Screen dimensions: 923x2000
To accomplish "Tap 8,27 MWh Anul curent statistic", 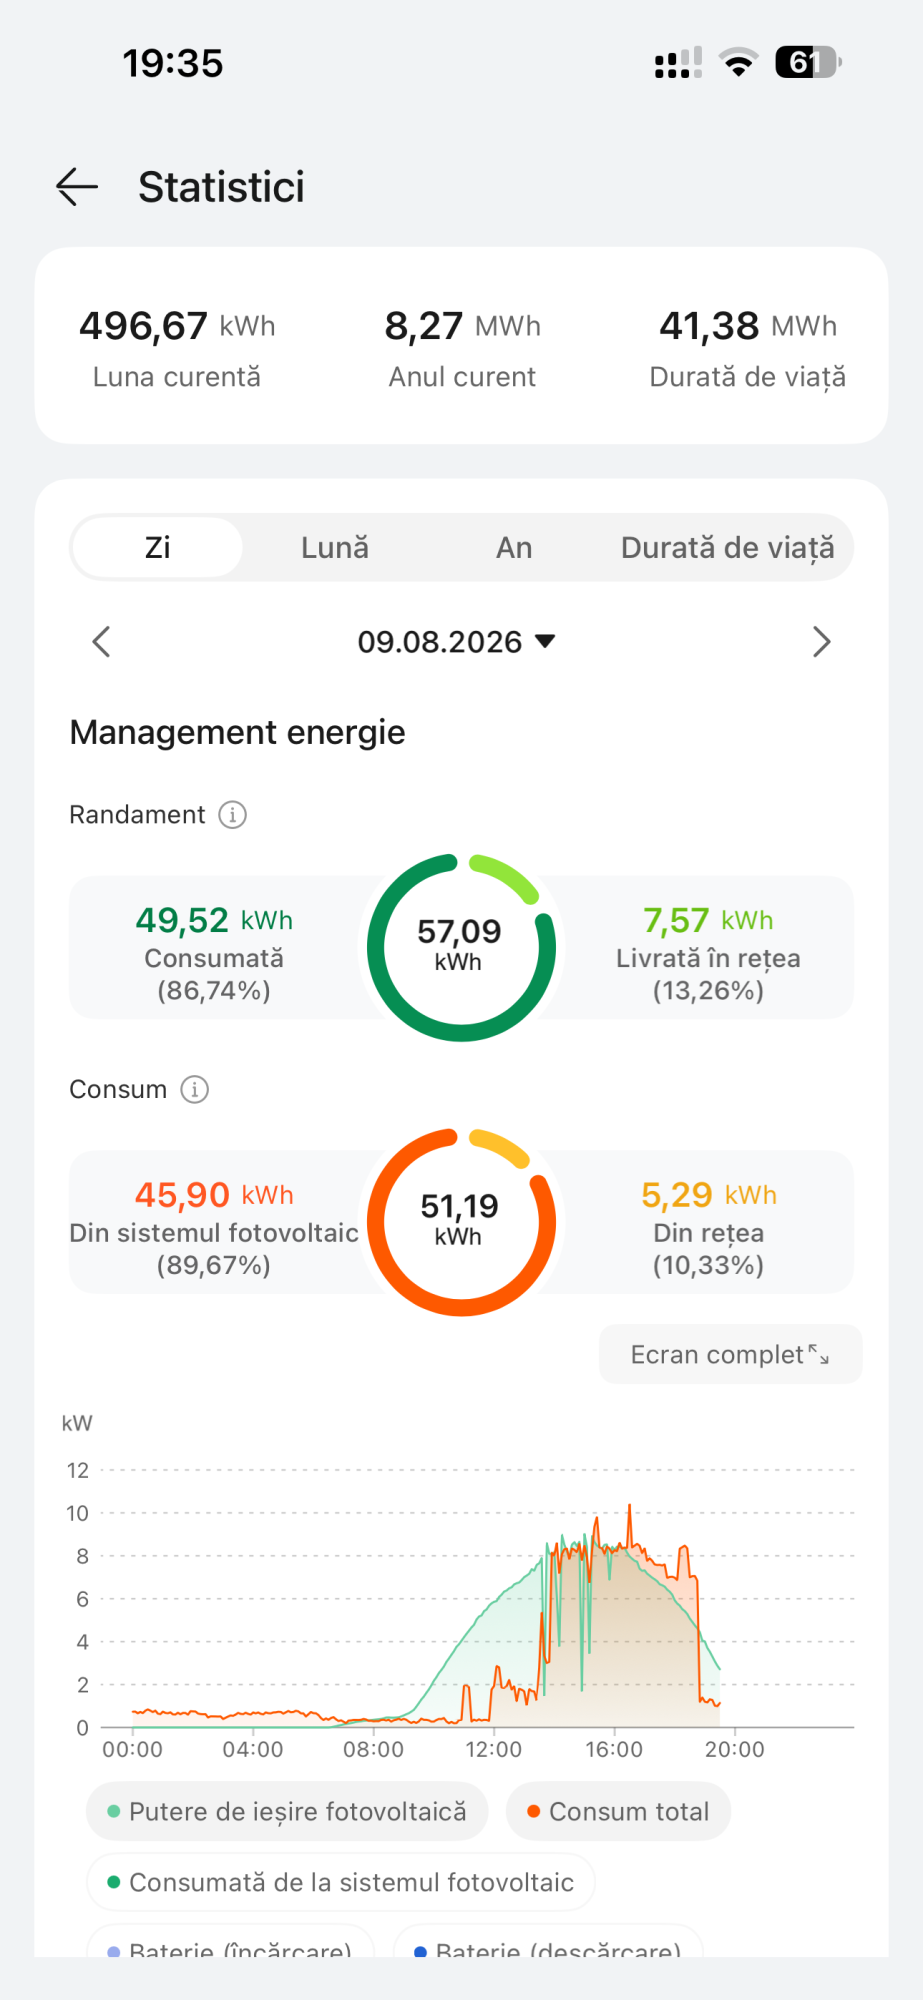I will [x=462, y=347].
